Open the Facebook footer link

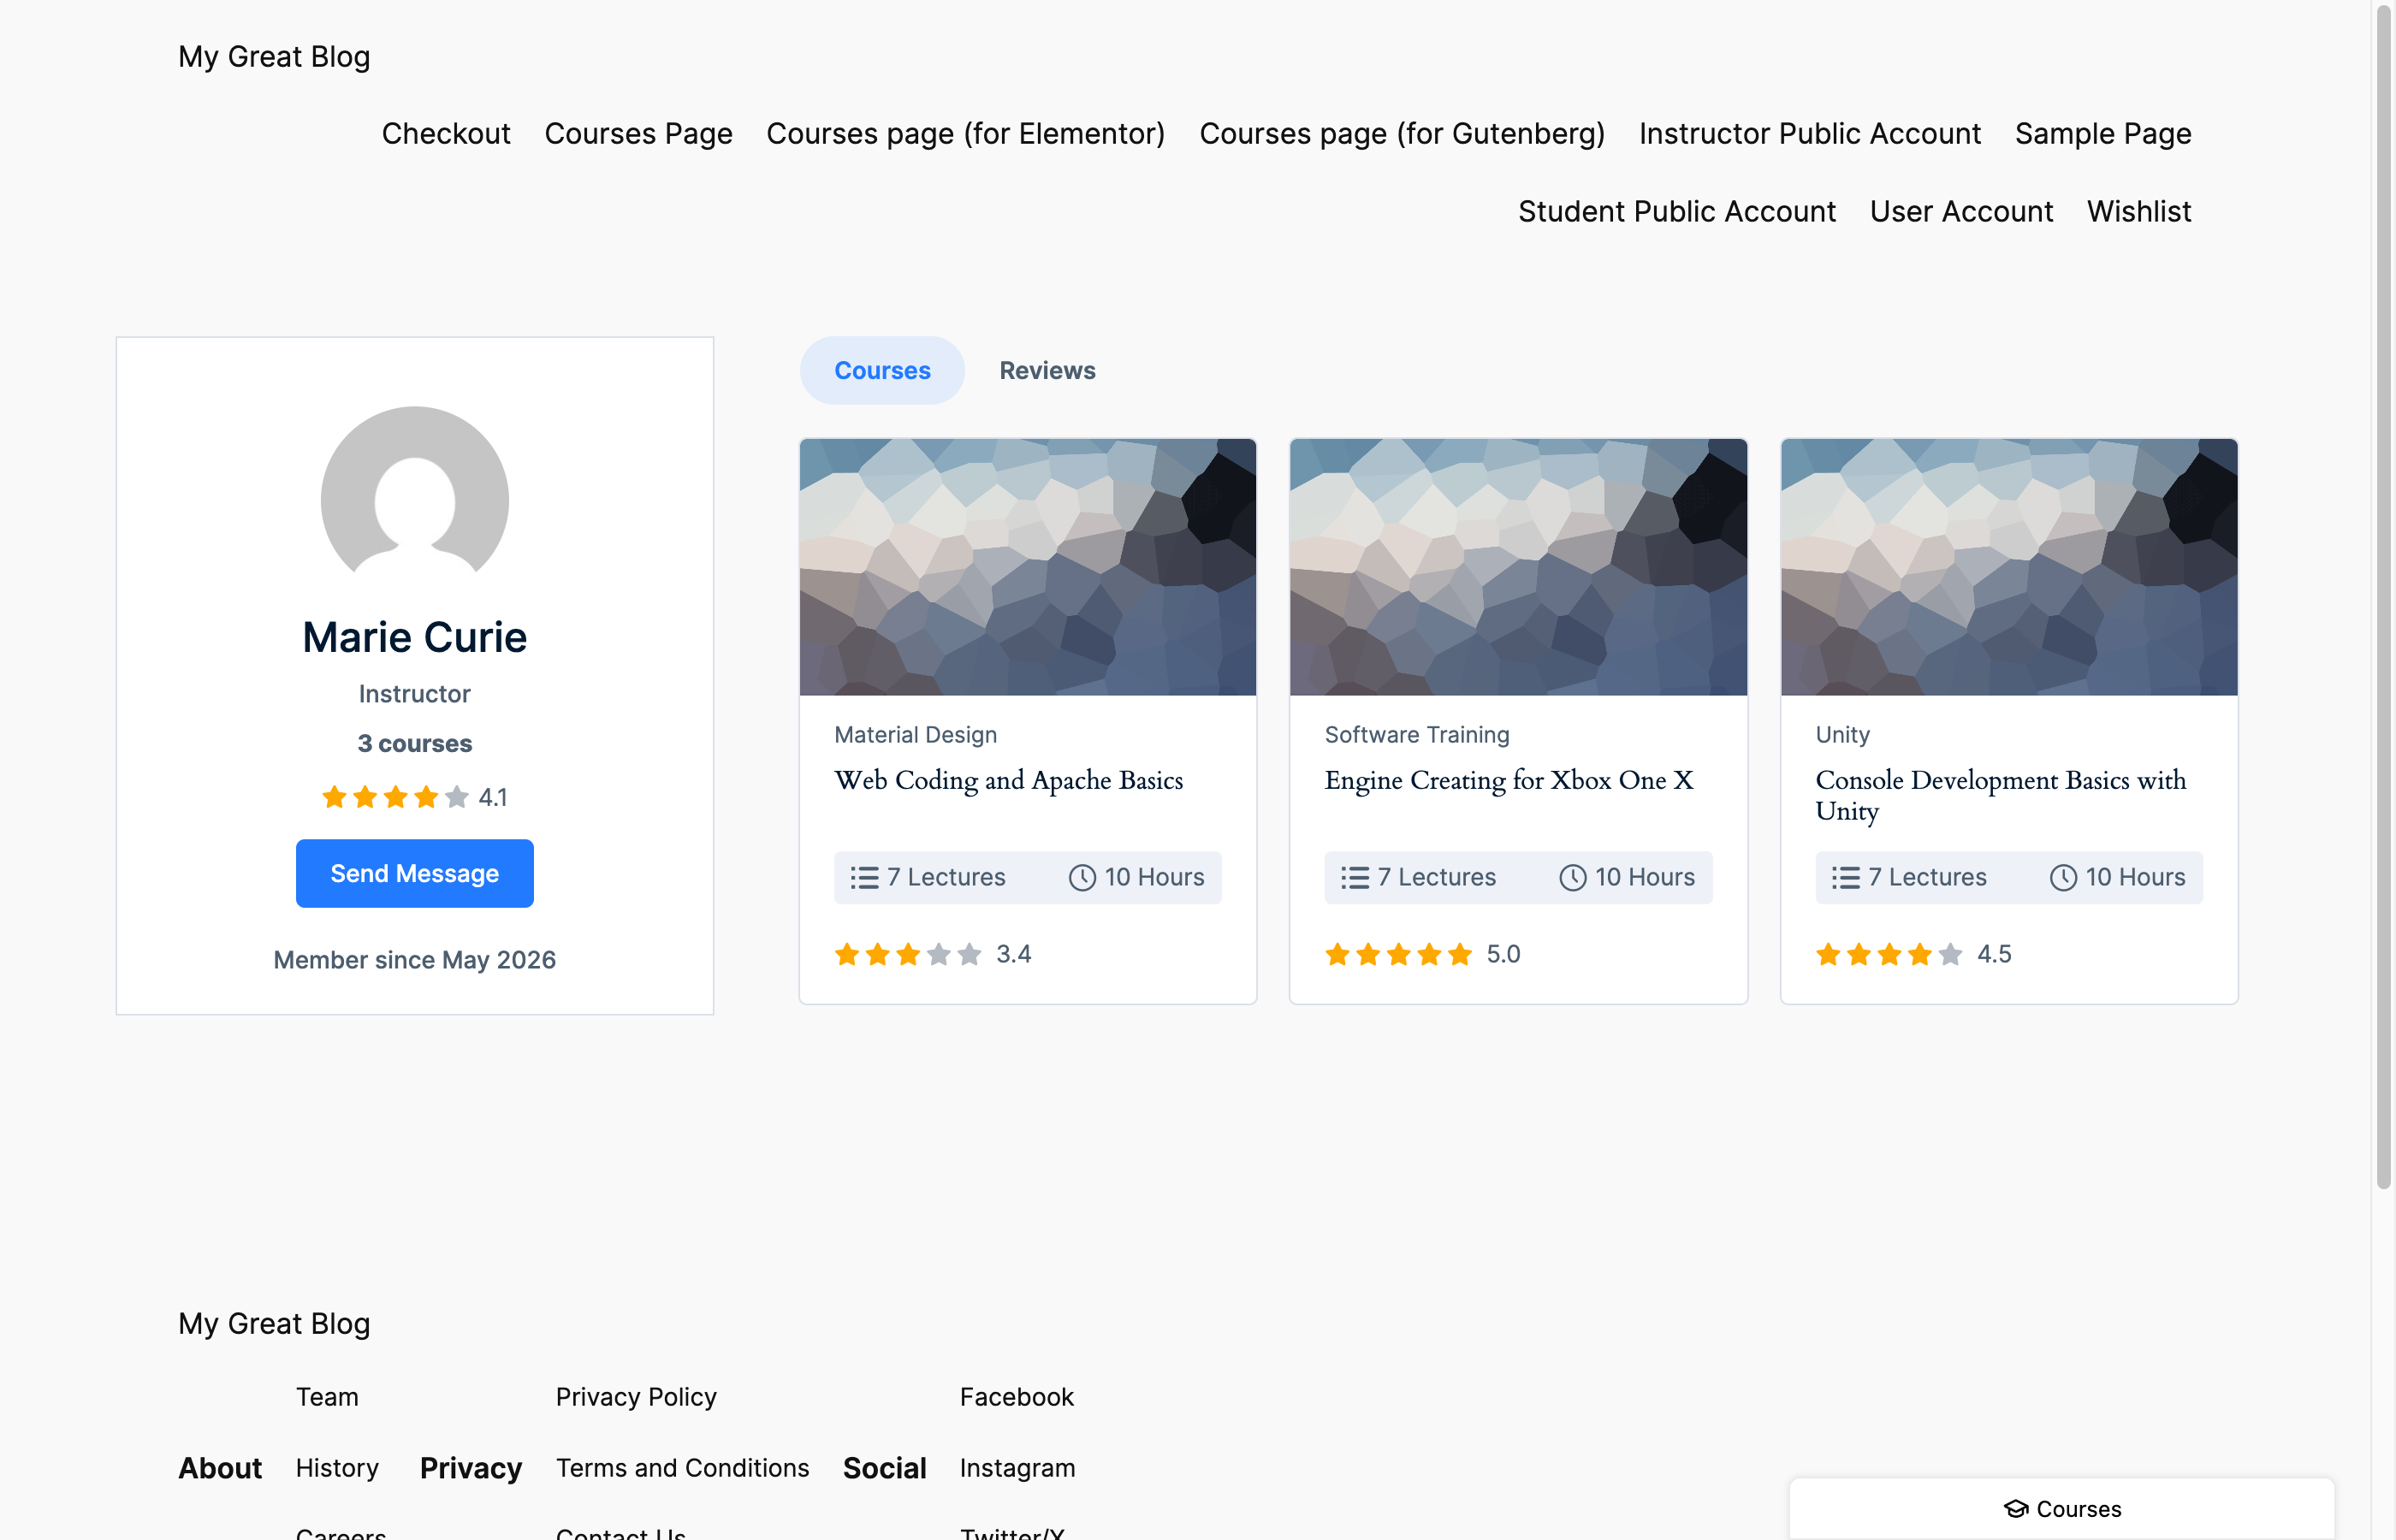pyautogui.click(x=1016, y=1397)
